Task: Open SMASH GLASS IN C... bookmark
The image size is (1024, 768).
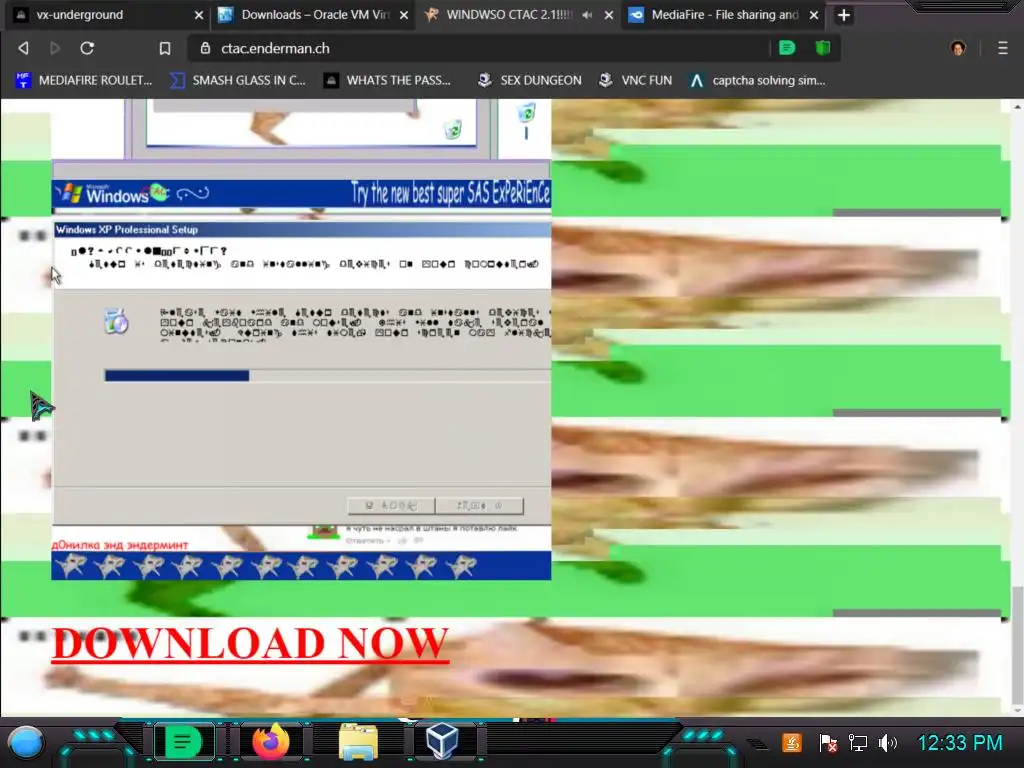Action: tap(238, 80)
